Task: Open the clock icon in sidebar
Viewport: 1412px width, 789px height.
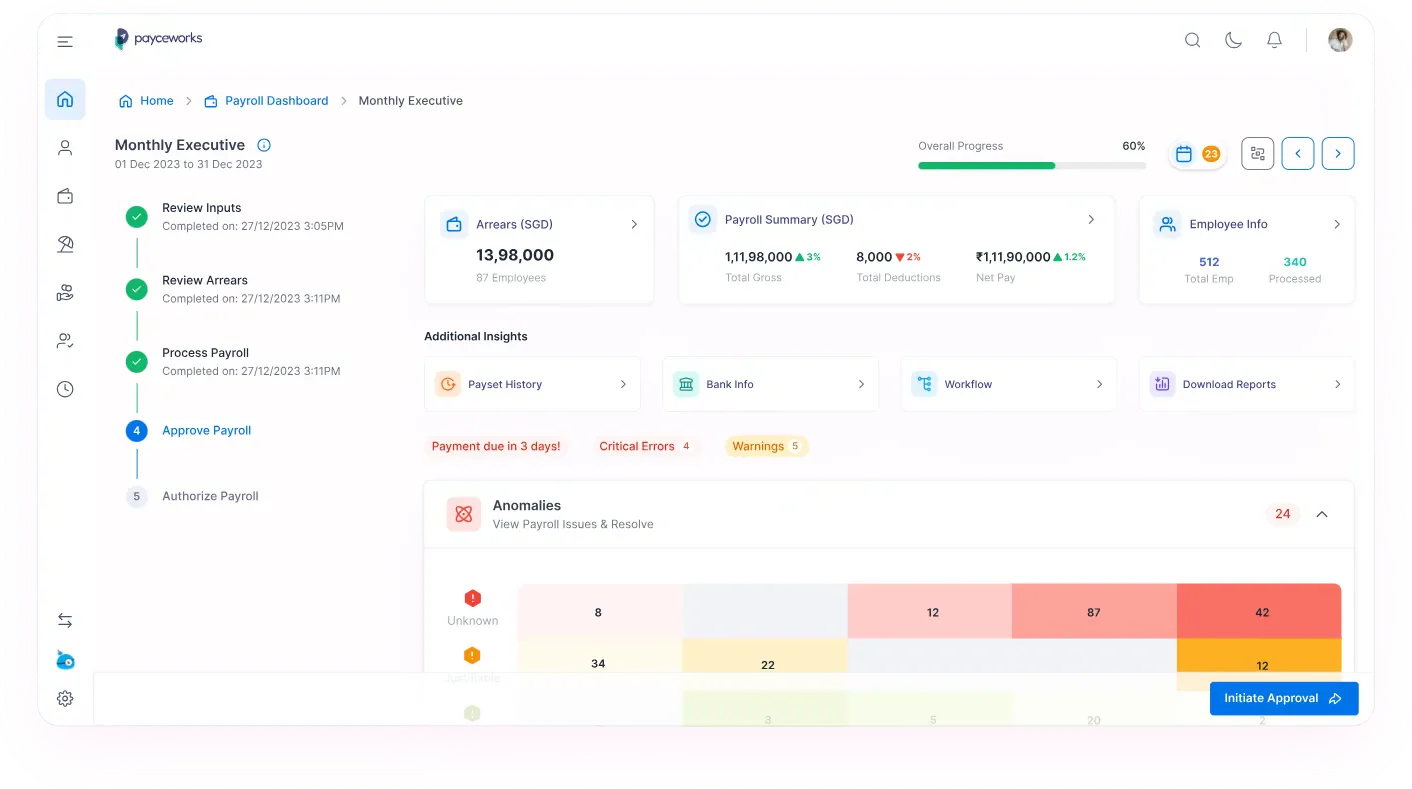Action: point(65,389)
